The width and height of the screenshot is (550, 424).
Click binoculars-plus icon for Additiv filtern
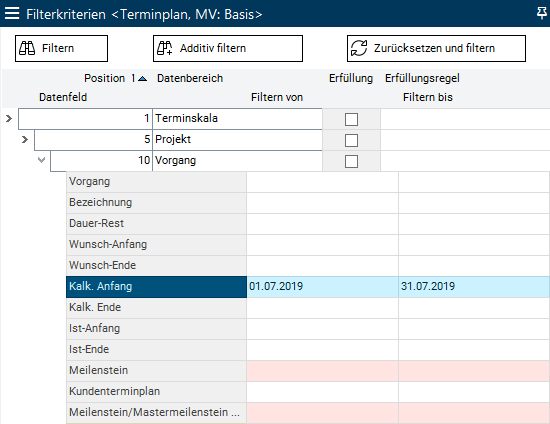pos(165,48)
